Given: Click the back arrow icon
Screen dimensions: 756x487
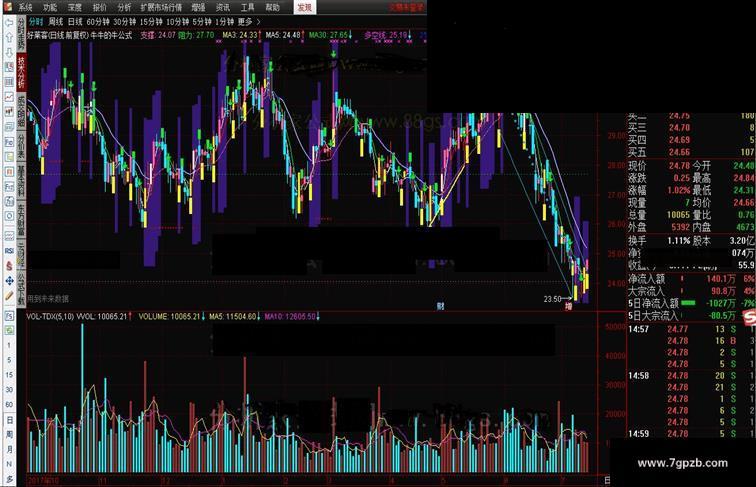Looking at the screenshot, I should tap(9, 23).
